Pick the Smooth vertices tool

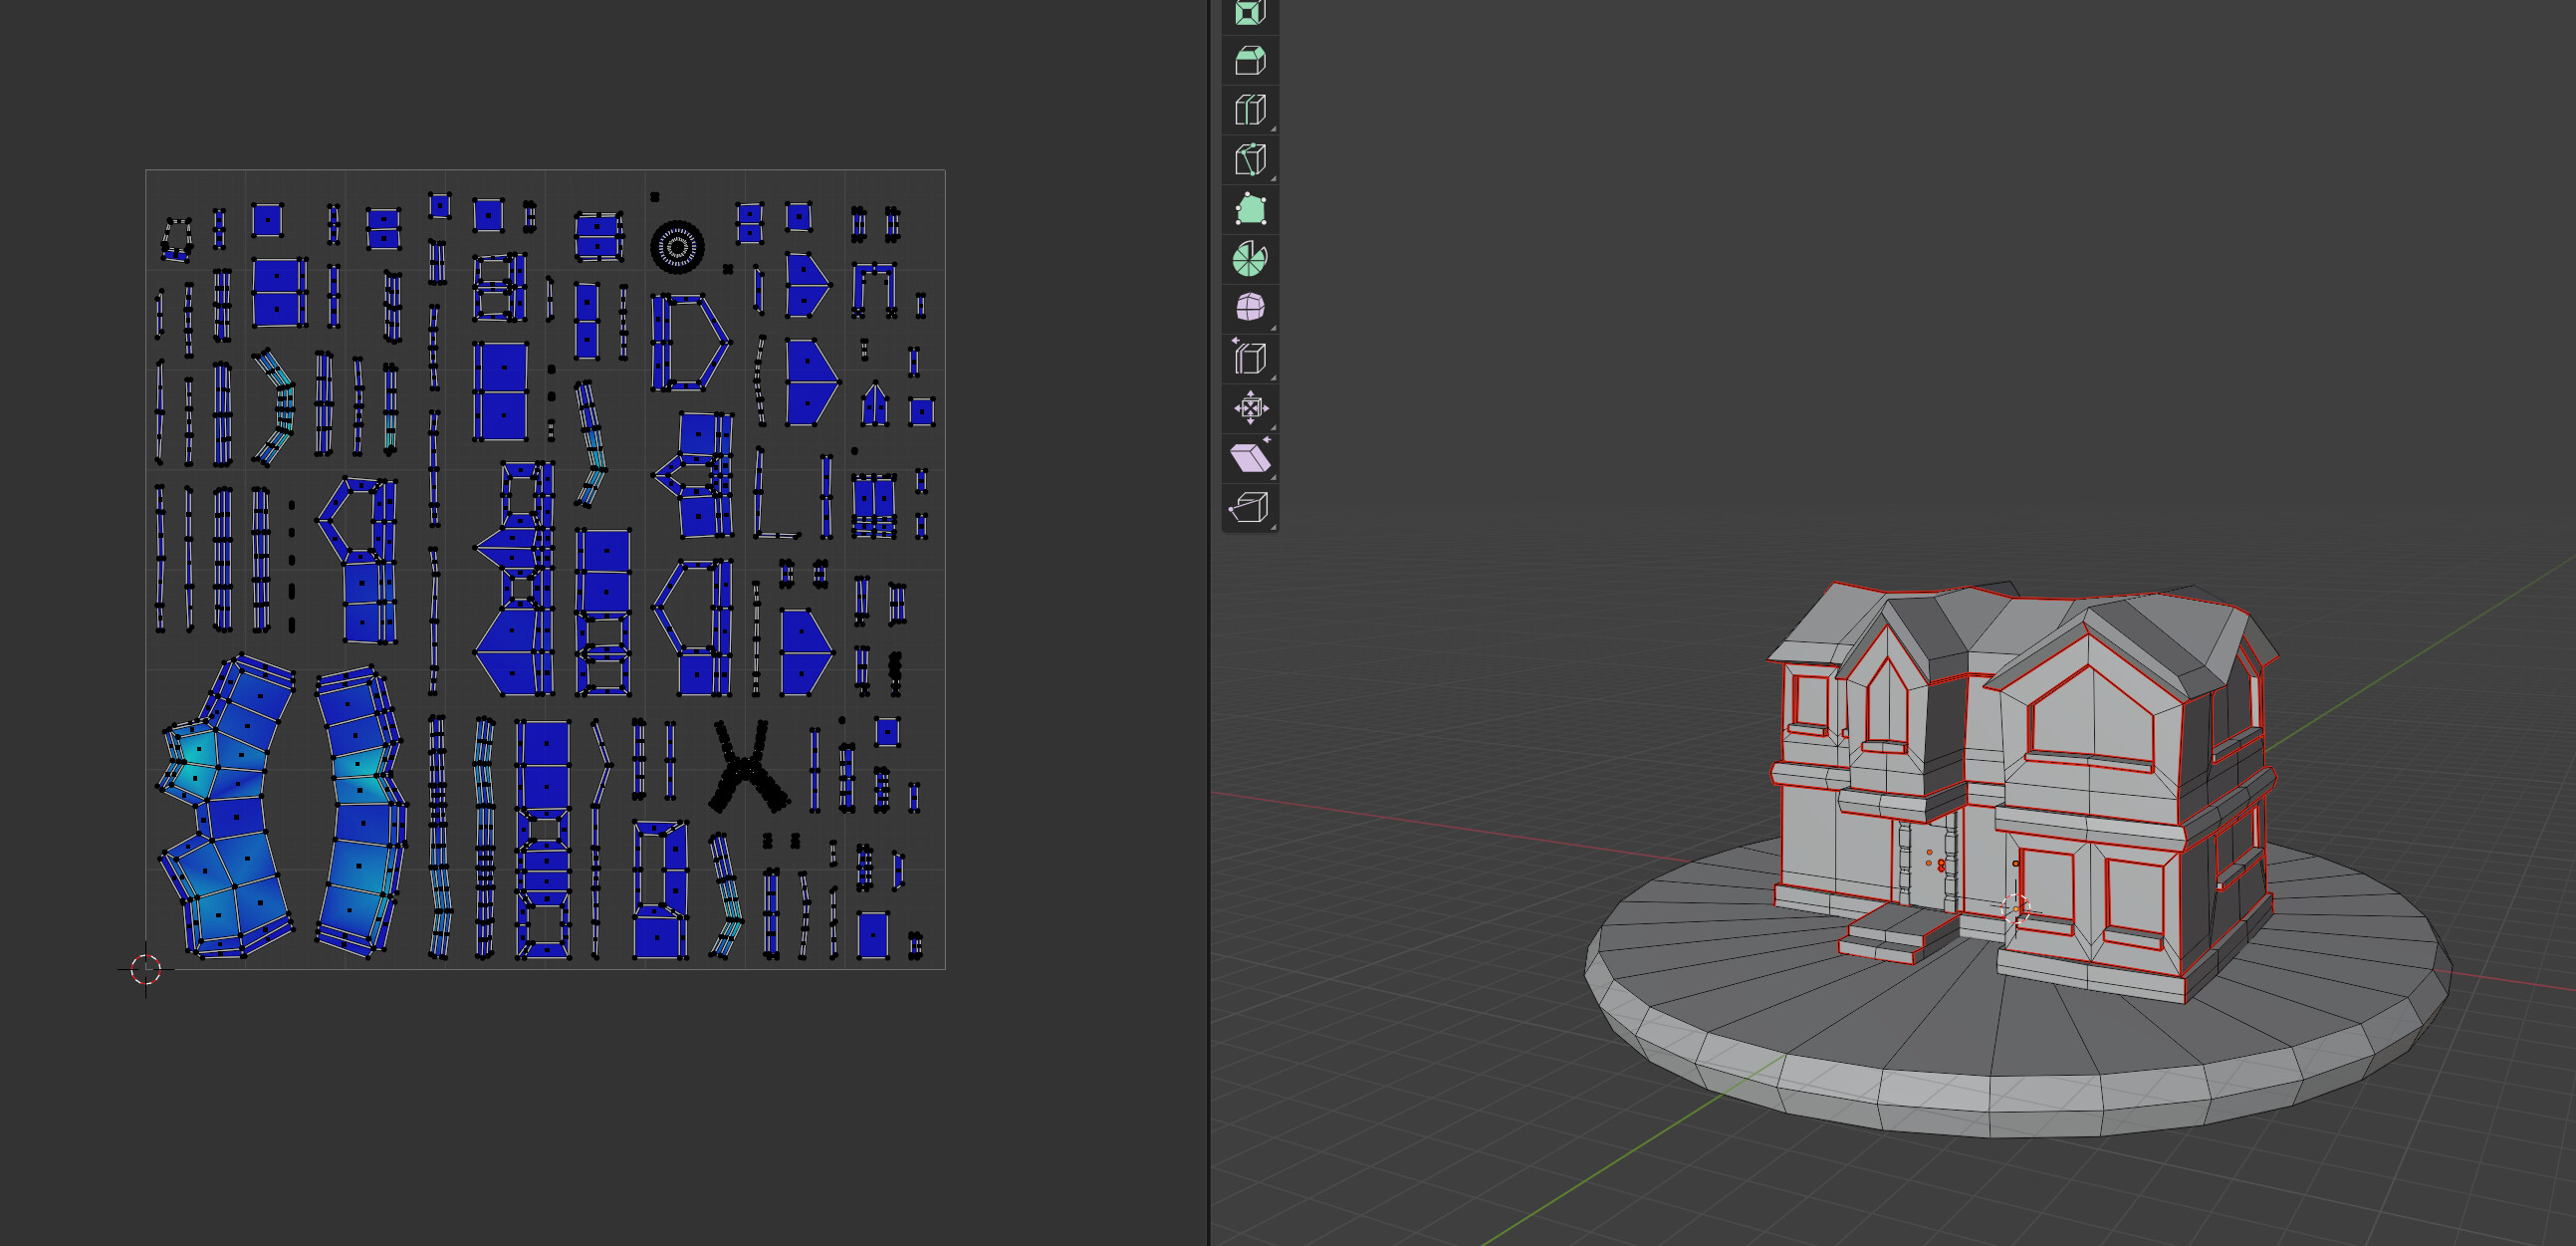(x=1249, y=308)
